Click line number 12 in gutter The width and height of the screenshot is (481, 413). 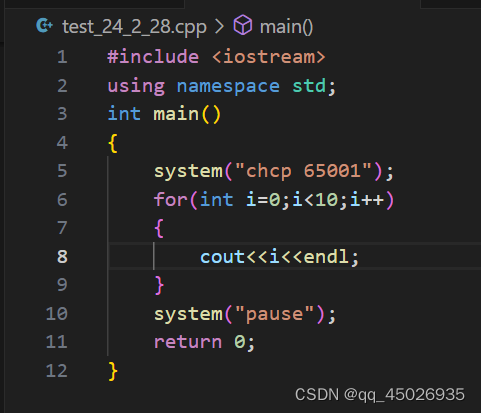[x=57, y=371]
